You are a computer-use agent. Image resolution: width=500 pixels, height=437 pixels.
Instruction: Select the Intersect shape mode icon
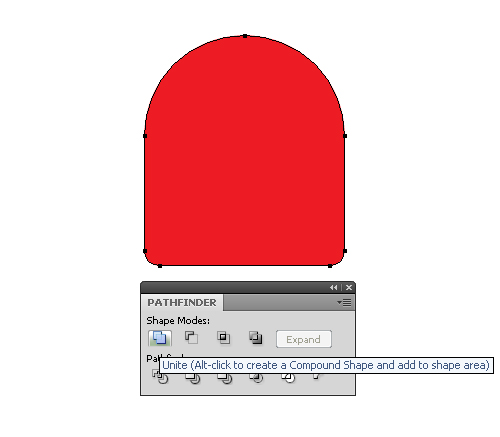[x=223, y=338]
